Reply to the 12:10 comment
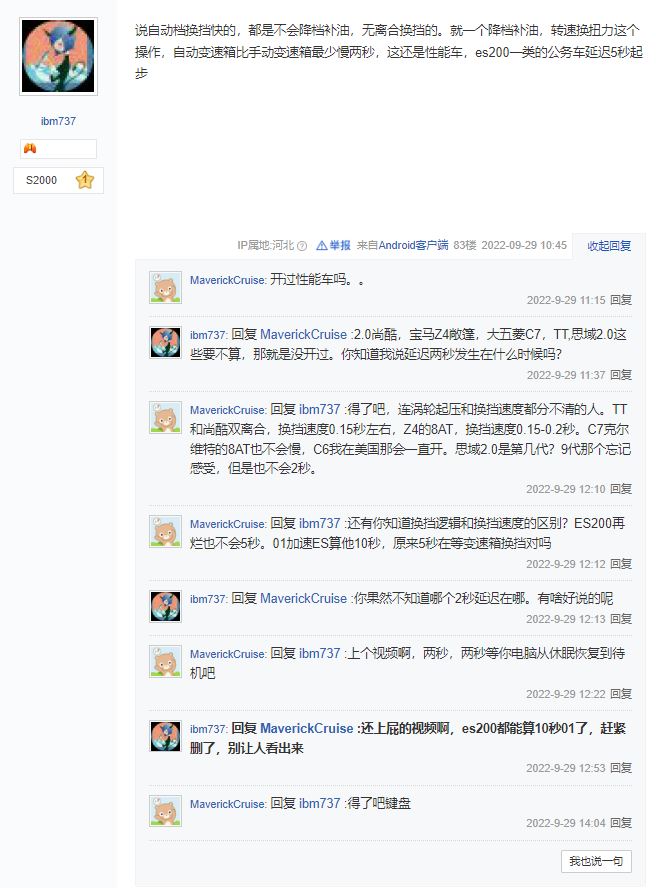The width and height of the screenshot is (656, 888). [x=621, y=489]
